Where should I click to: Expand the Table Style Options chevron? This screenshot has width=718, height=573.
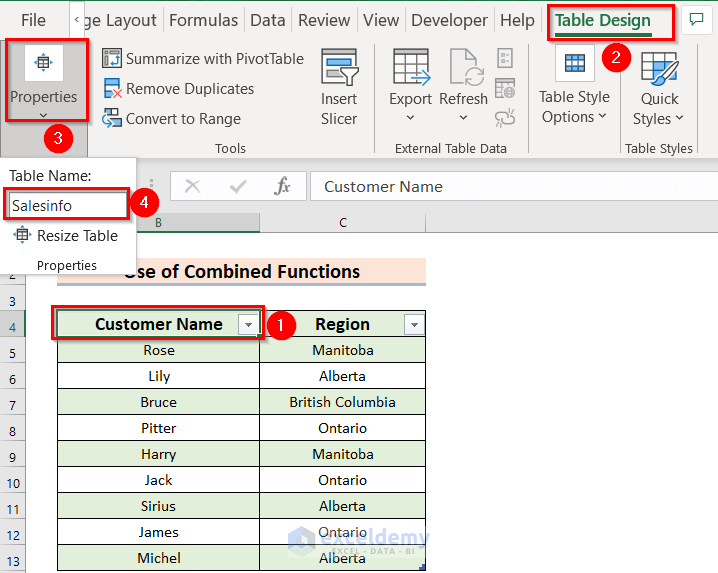(x=603, y=116)
